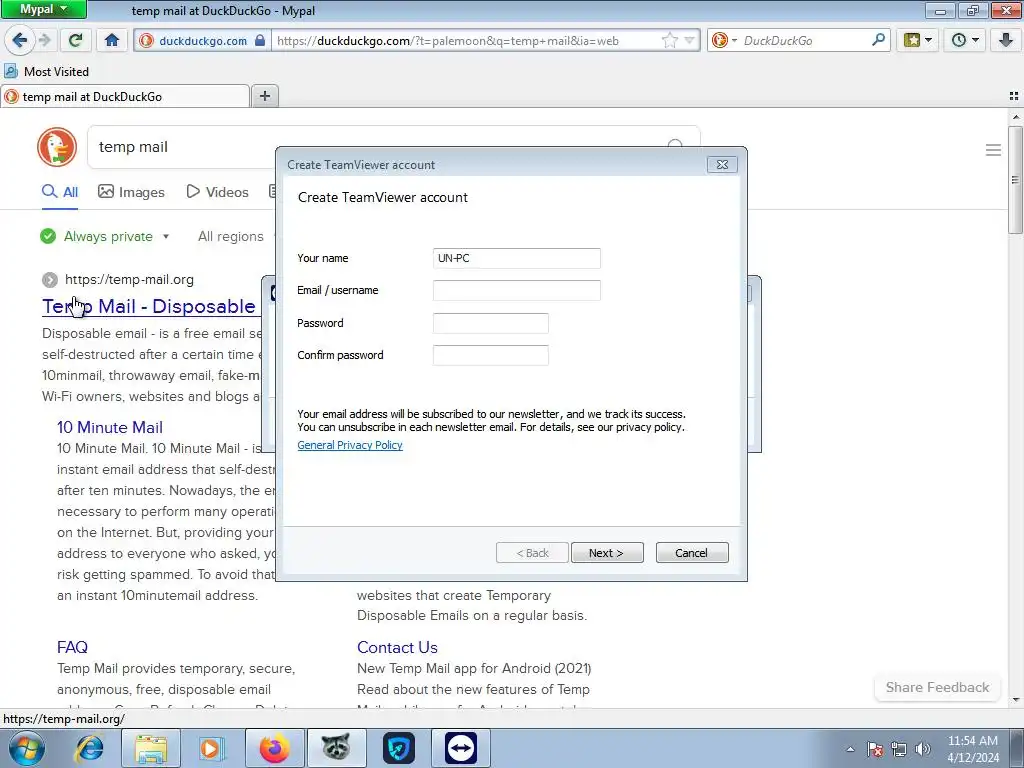This screenshot has height=768, width=1024.
Task: Open the Action Center flag icon
Action: pos(875,750)
